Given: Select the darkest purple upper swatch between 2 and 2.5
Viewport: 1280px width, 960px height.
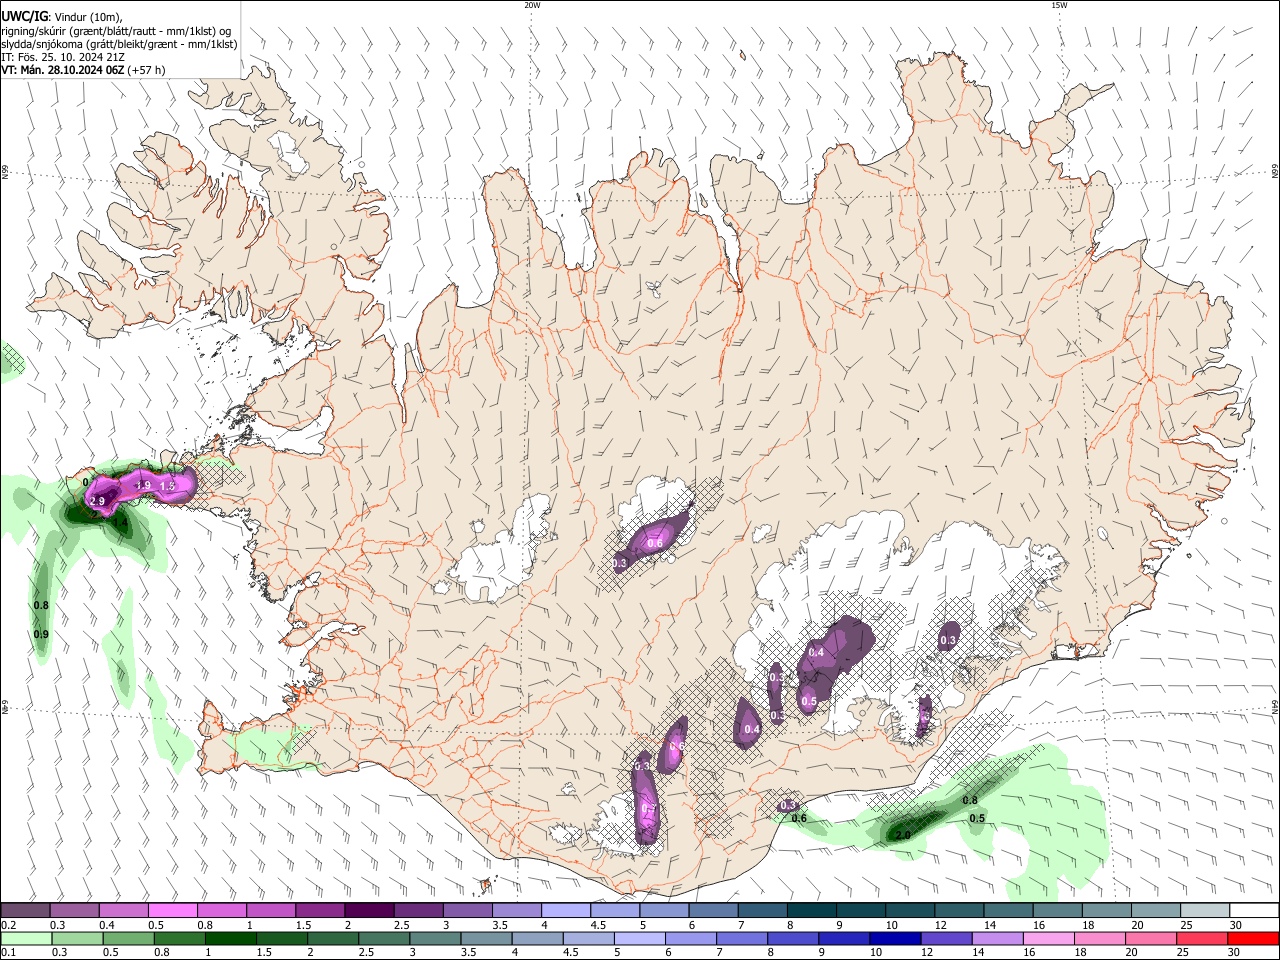Looking at the screenshot, I should click(369, 911).
